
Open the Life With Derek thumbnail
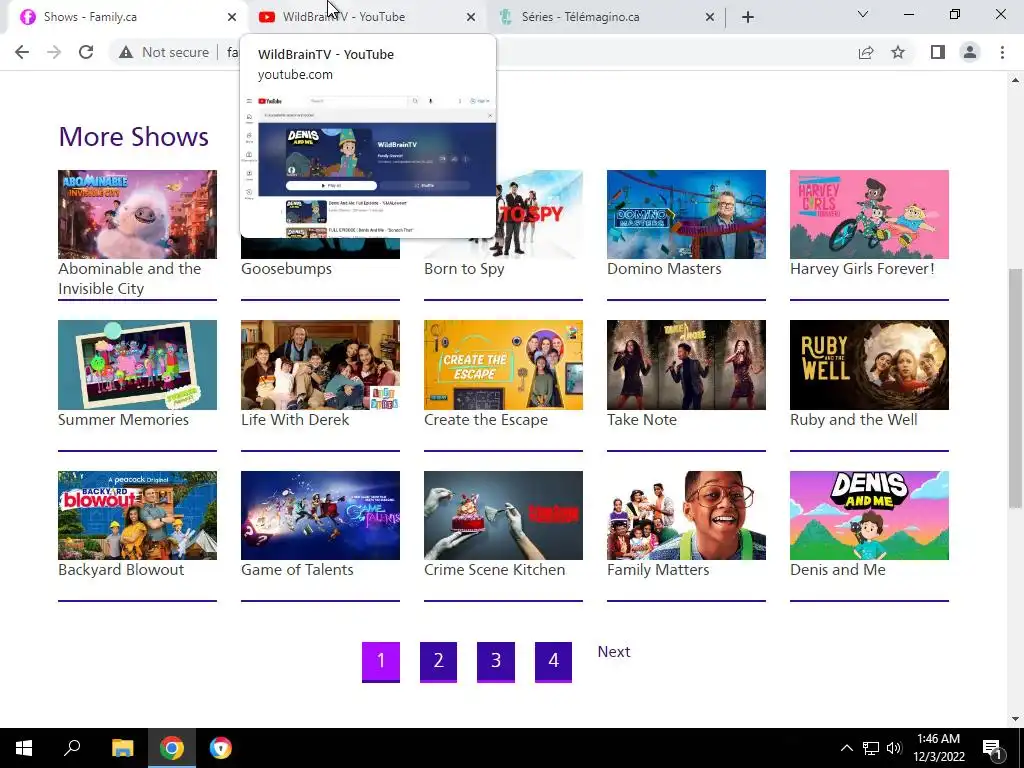320,365
